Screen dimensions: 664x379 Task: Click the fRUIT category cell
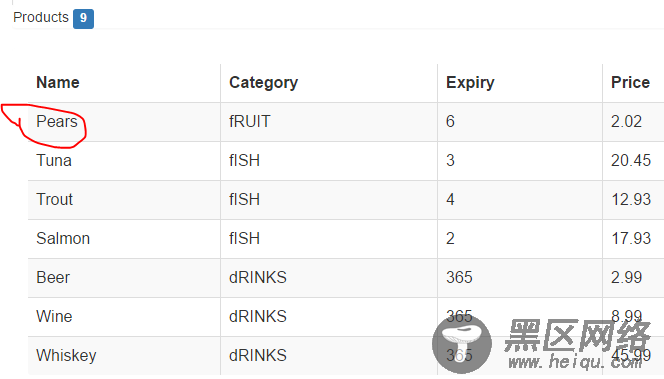pos(249,122)
